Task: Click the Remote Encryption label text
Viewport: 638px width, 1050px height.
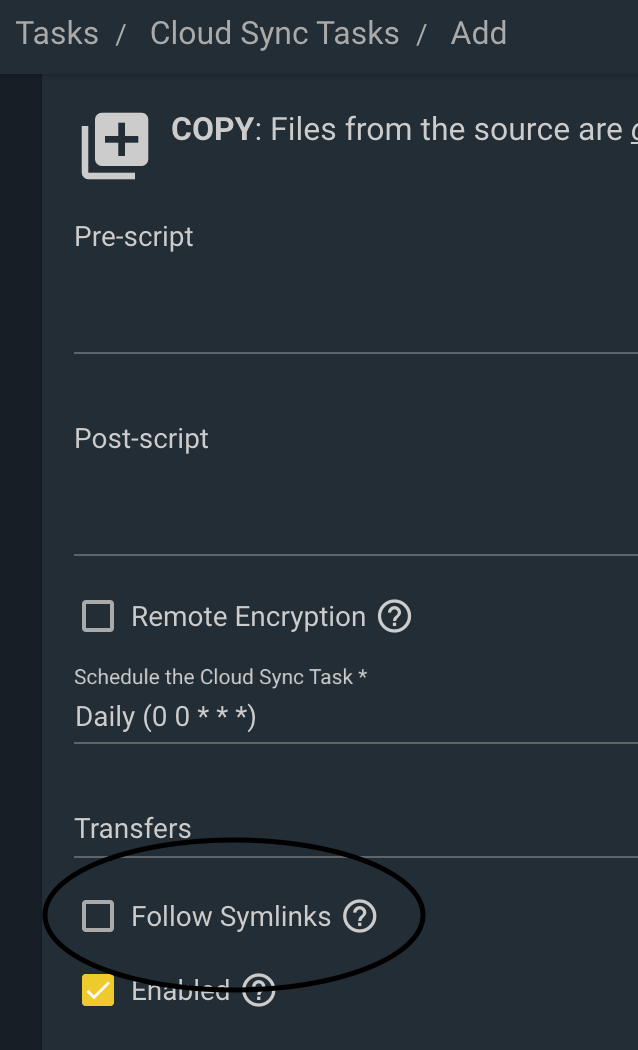Action: (x=248, y=617)
